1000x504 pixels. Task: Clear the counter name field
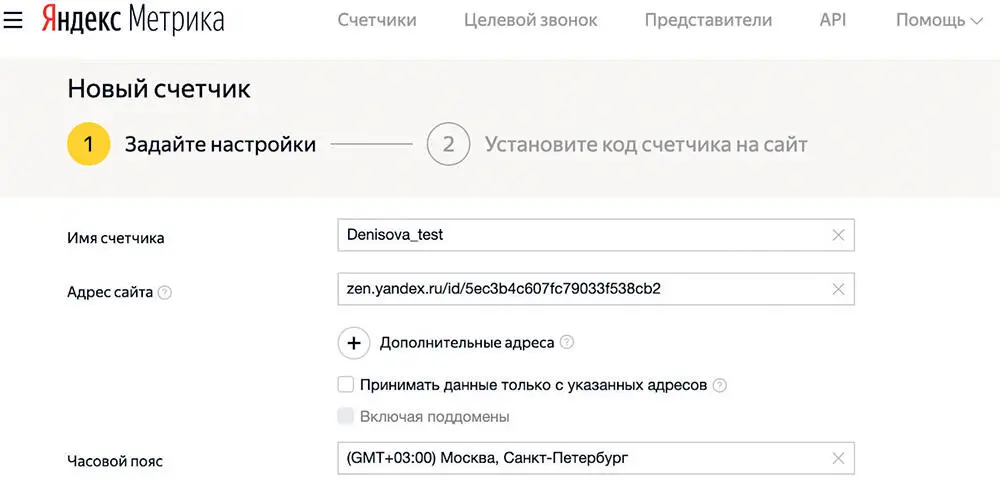838,235
